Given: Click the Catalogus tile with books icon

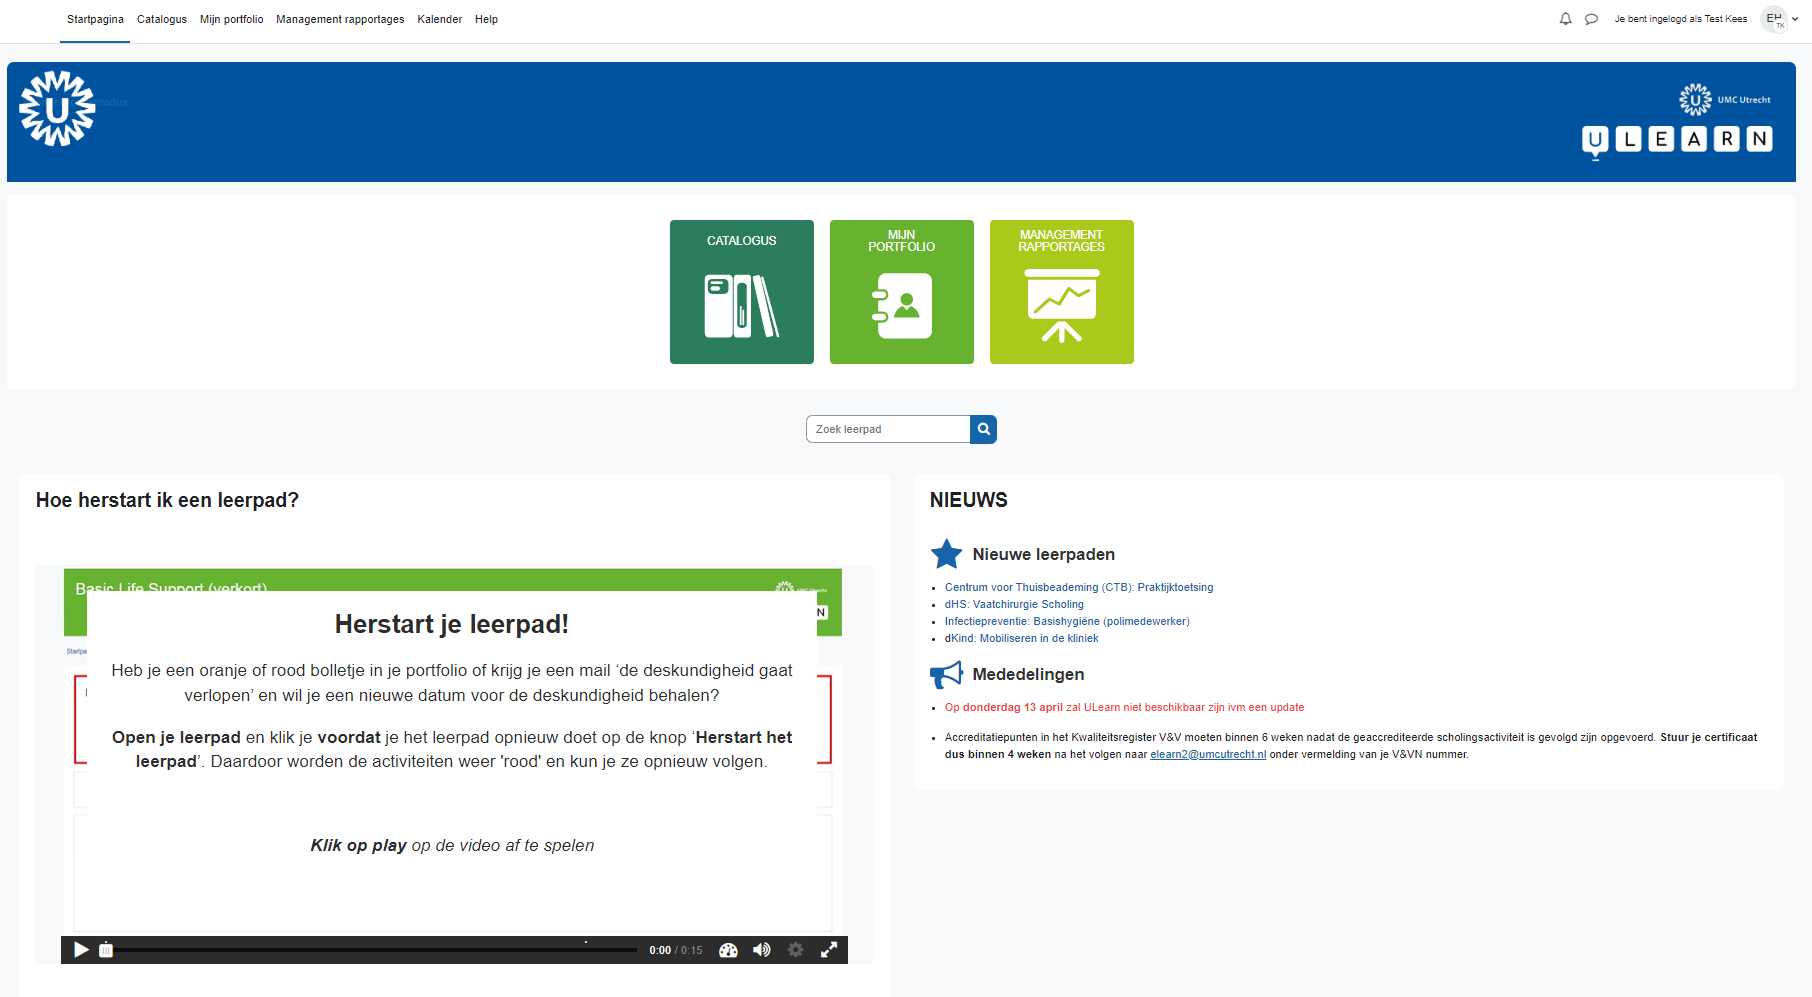Looking at the screenshot, I should pyautogui.click(x=741, y=292).
